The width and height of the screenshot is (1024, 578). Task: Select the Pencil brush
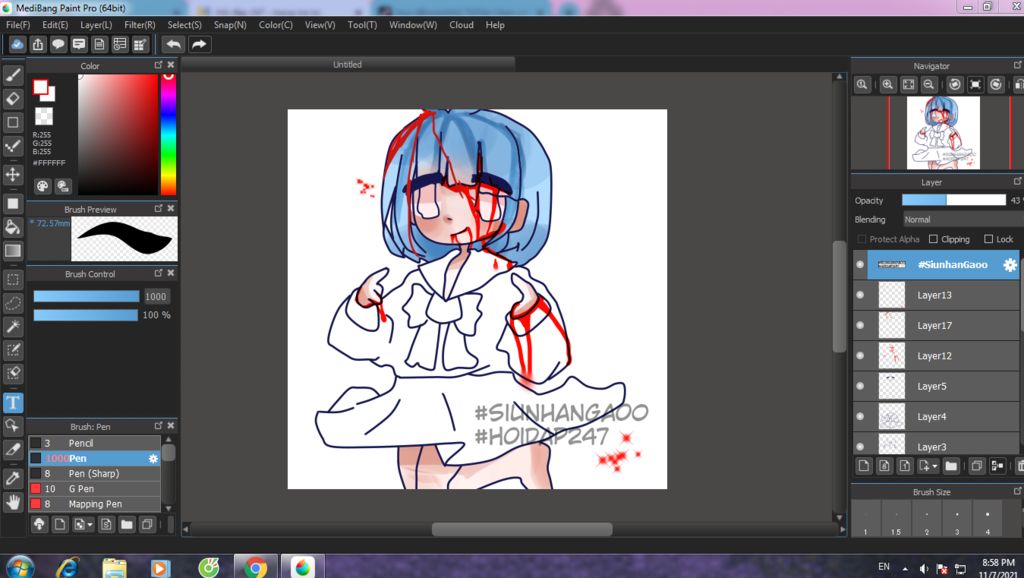pos(94,443)
